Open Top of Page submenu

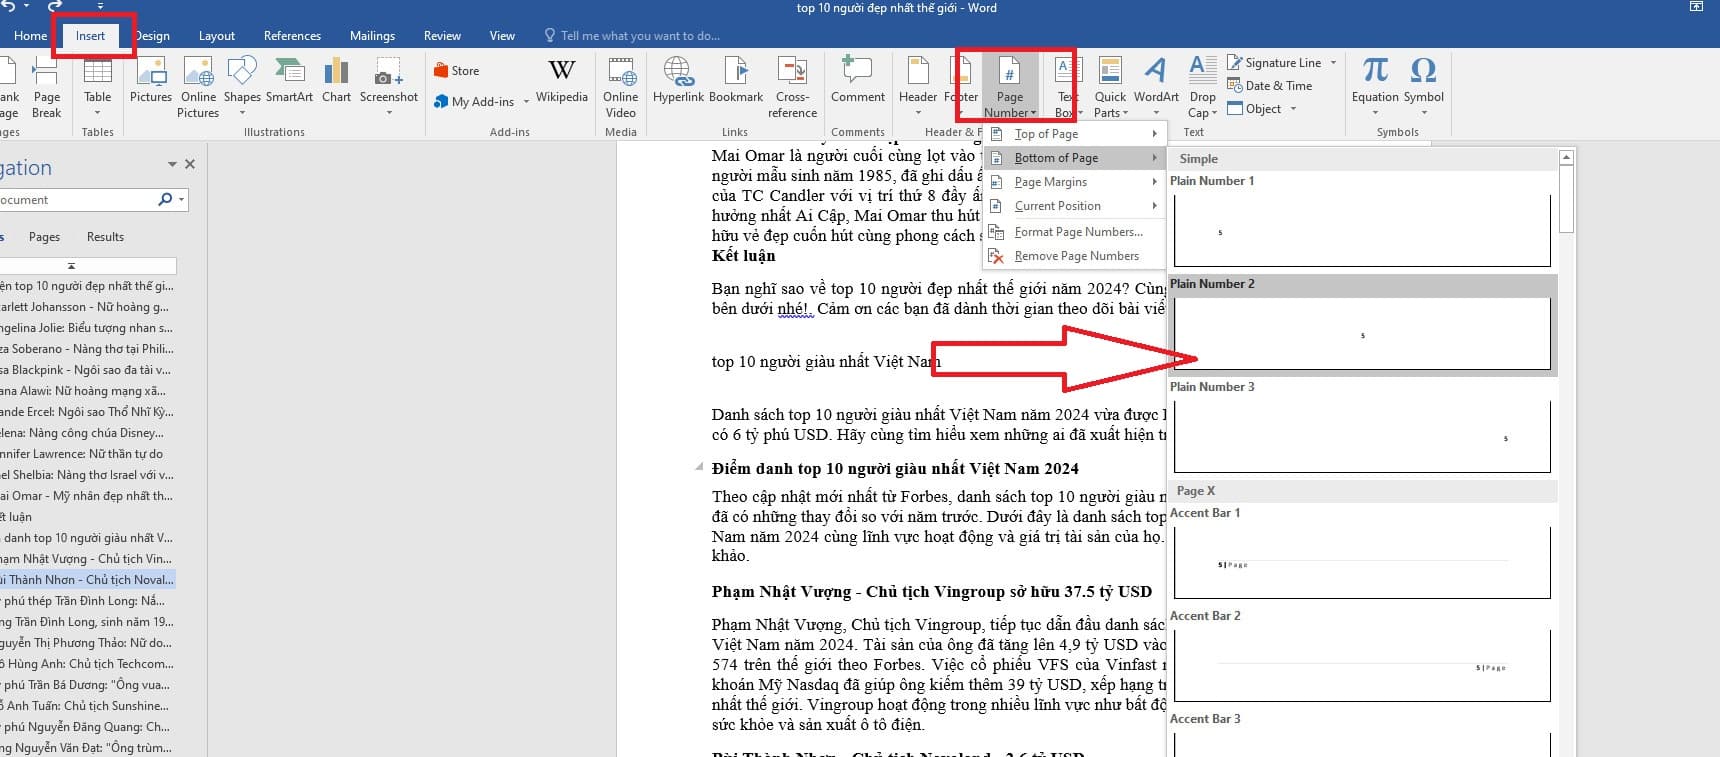1074,134
